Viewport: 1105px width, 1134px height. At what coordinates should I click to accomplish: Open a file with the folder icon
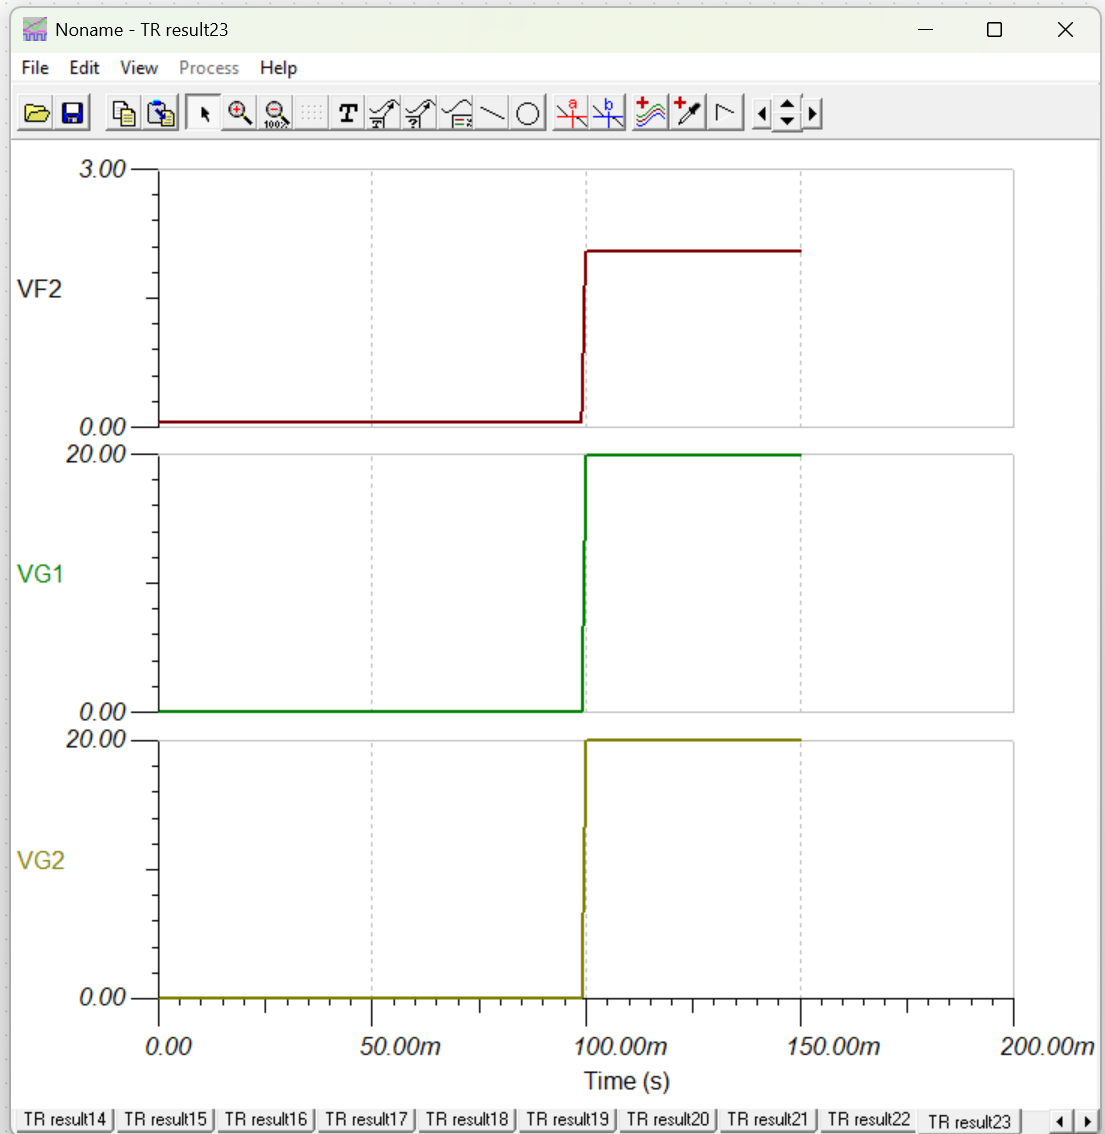tap(36, 114)
